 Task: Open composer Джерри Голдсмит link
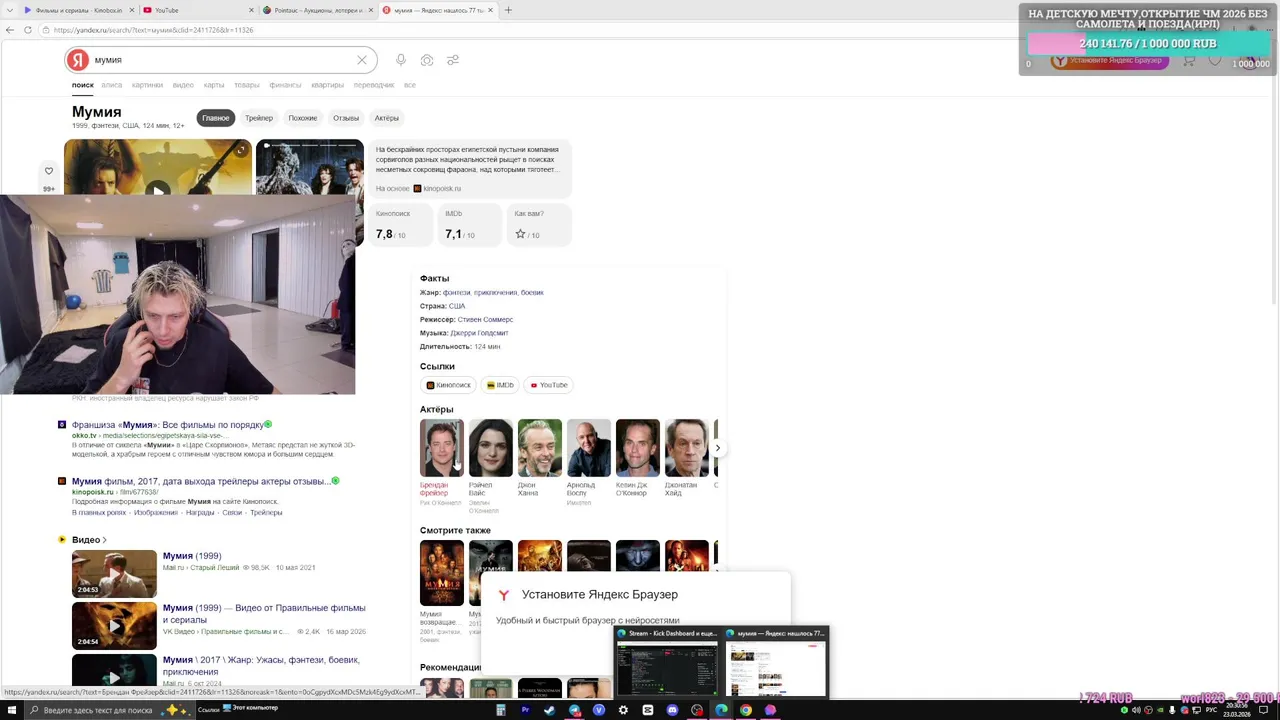pos(479,333)
